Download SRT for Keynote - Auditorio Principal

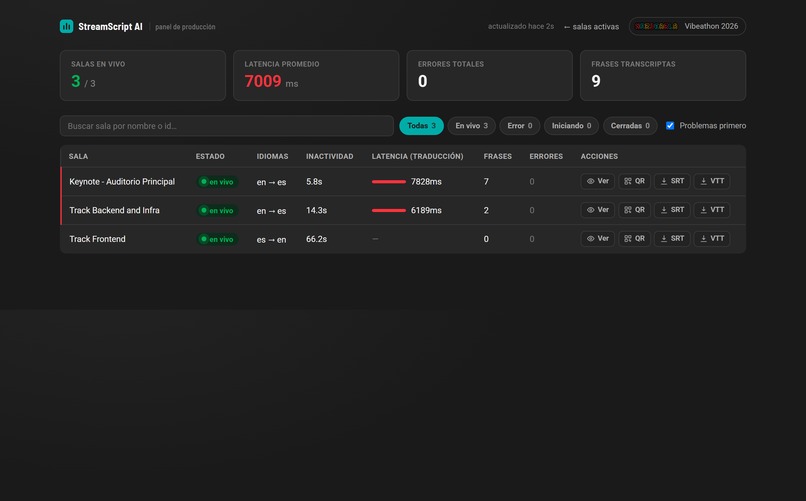click(x=672, y=181)
